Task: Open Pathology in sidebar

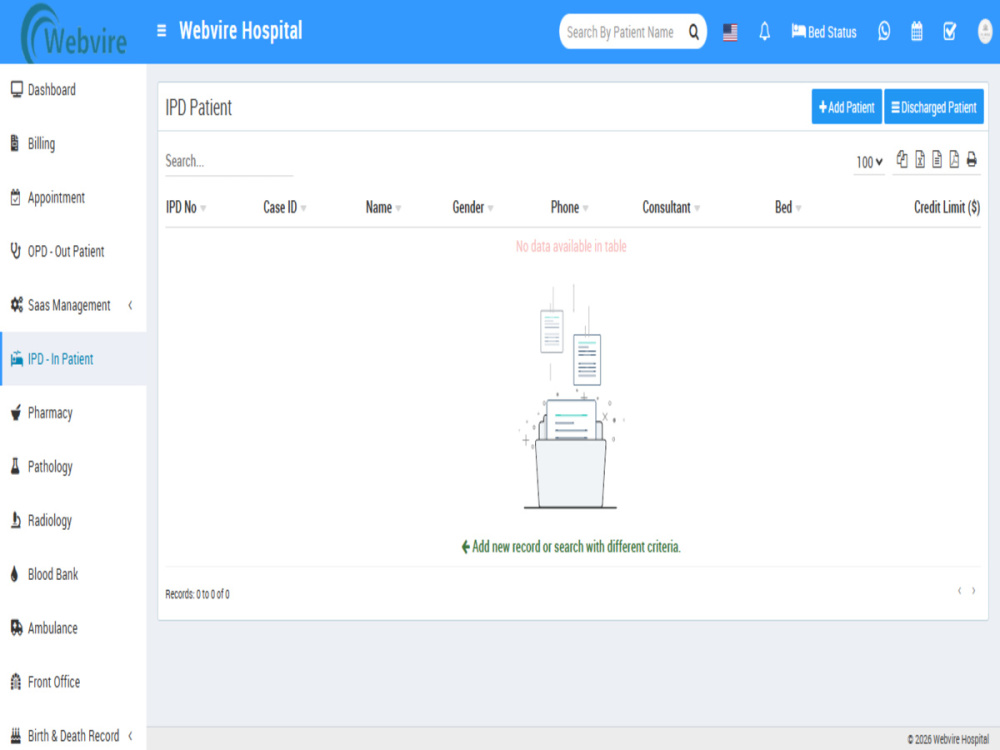Action: [x=73, y=467]
